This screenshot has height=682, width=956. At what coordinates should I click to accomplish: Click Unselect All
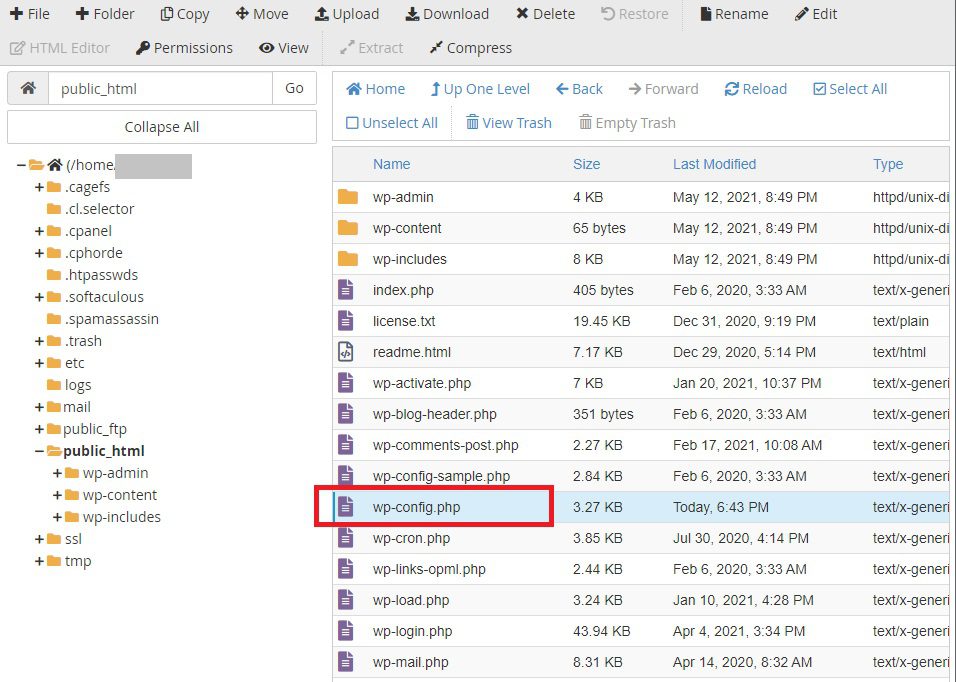point(391,123)
